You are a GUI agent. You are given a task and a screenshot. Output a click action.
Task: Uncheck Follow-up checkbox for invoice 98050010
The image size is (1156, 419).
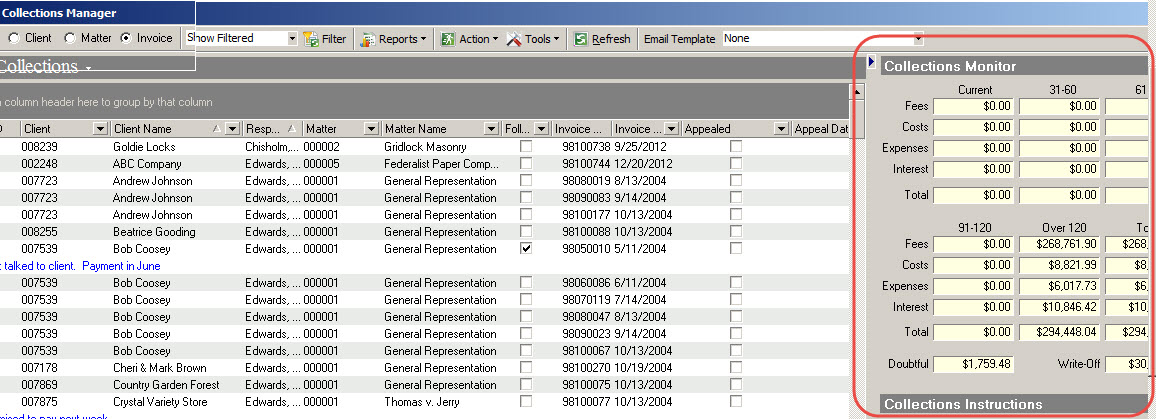click(526, 248)
